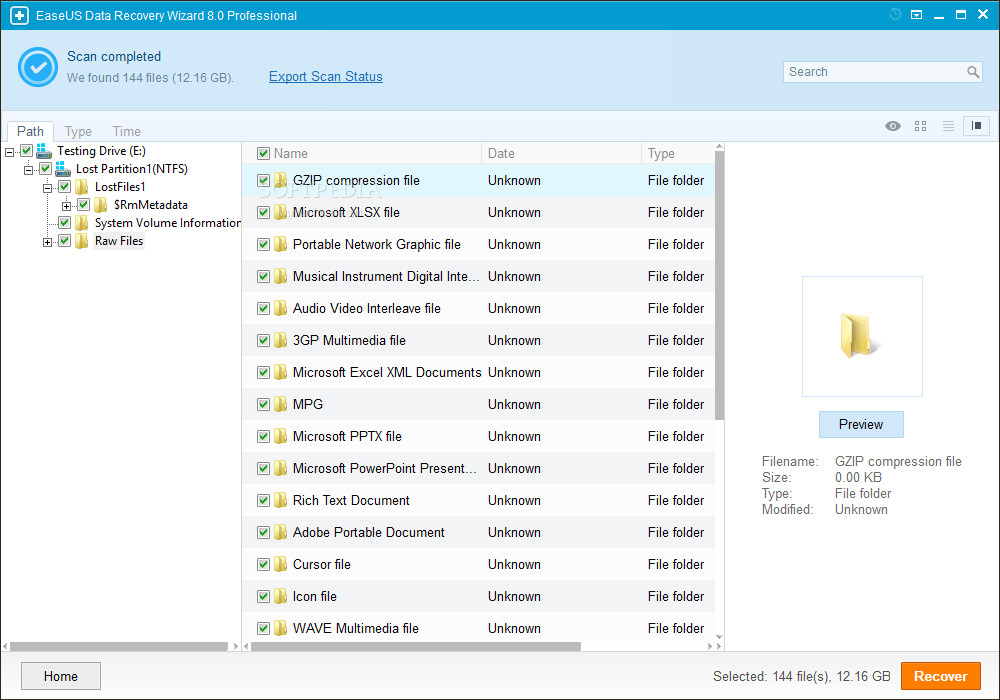Sort by the Type column header
1000x700 pixels.
tap(661, 154)
